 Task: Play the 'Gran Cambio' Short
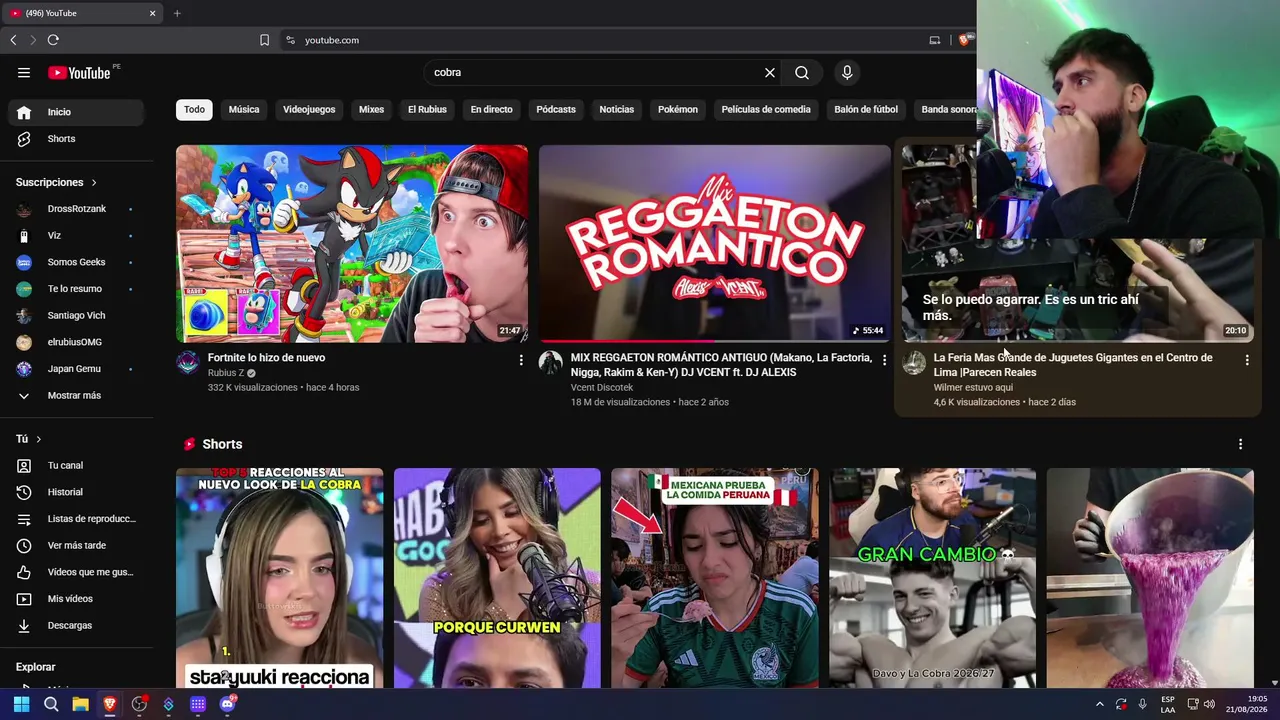point(932,578)
